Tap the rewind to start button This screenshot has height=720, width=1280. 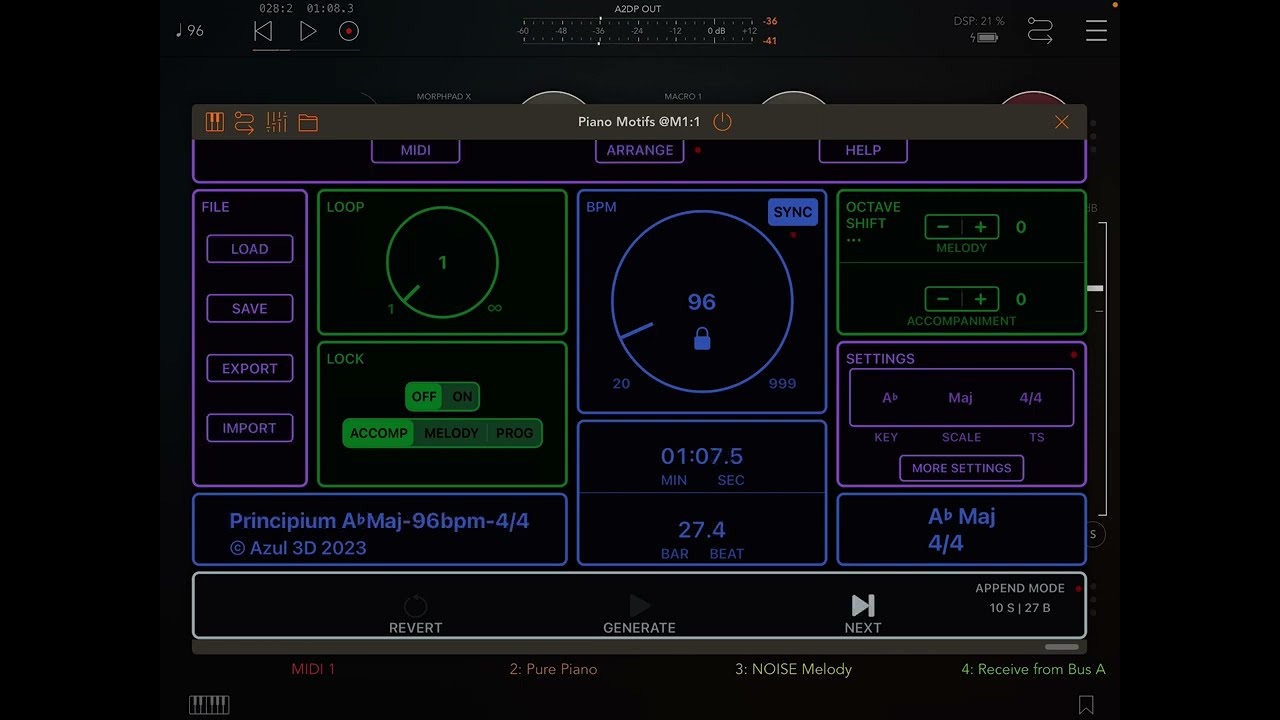(263, 32)
